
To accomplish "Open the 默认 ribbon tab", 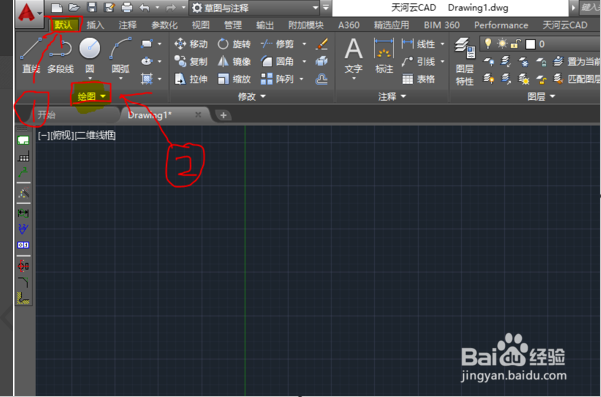I will pyautogui.click(x=64, y=25).
